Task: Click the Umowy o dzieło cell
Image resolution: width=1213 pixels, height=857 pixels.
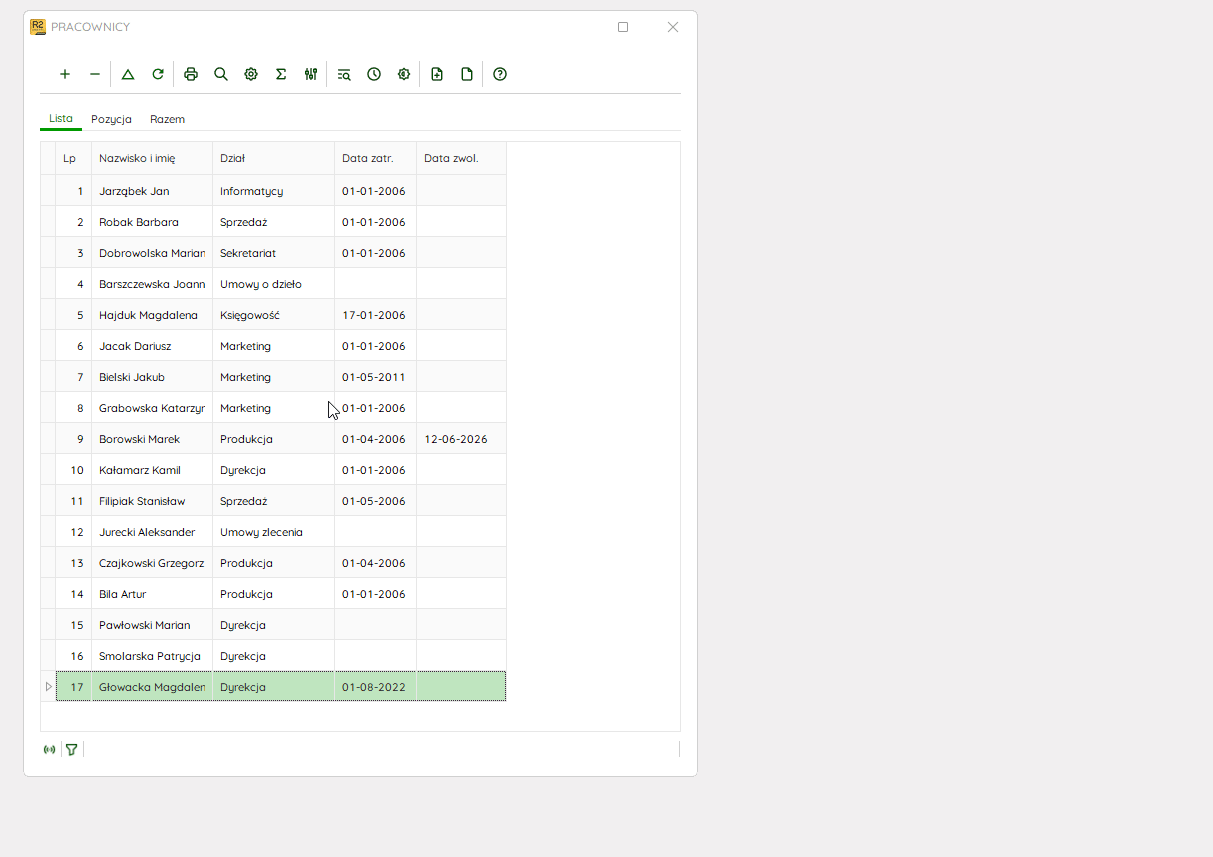Action: point(274,284)
